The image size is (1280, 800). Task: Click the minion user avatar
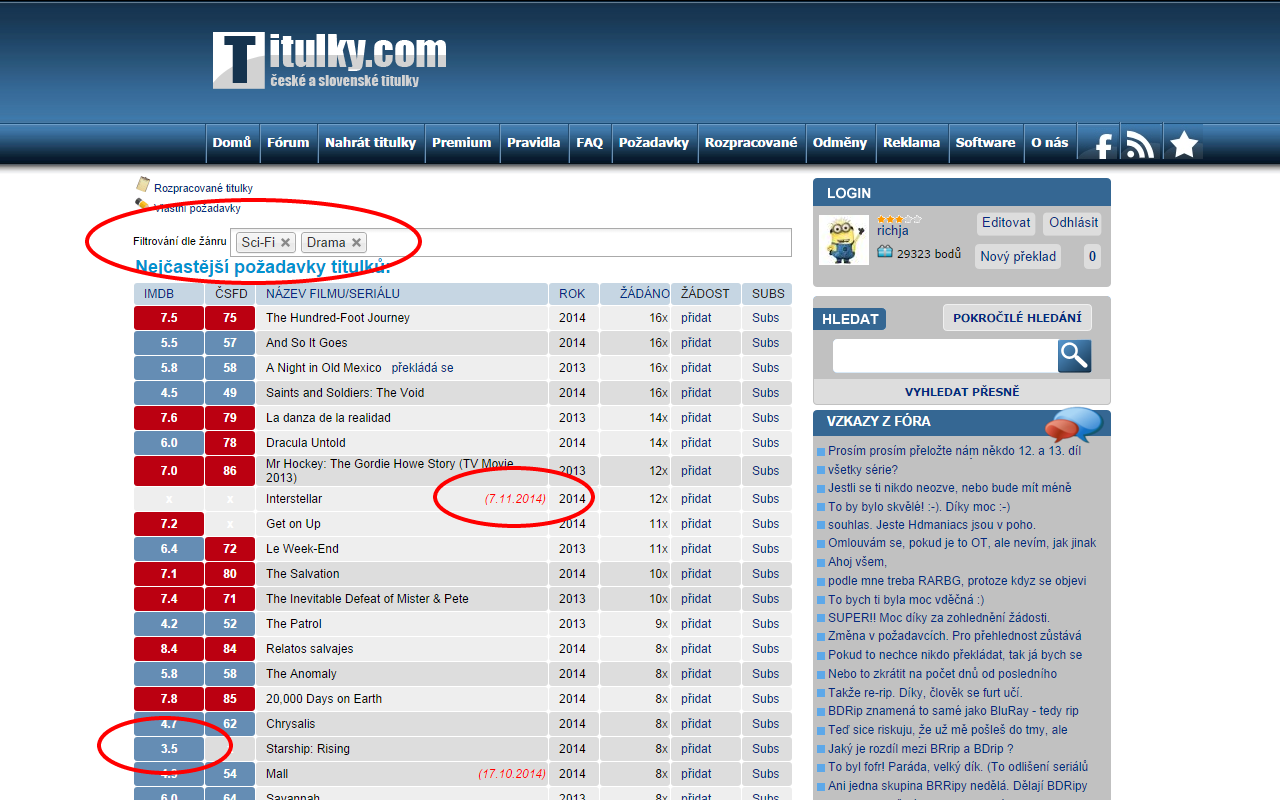tap(844, 240)
